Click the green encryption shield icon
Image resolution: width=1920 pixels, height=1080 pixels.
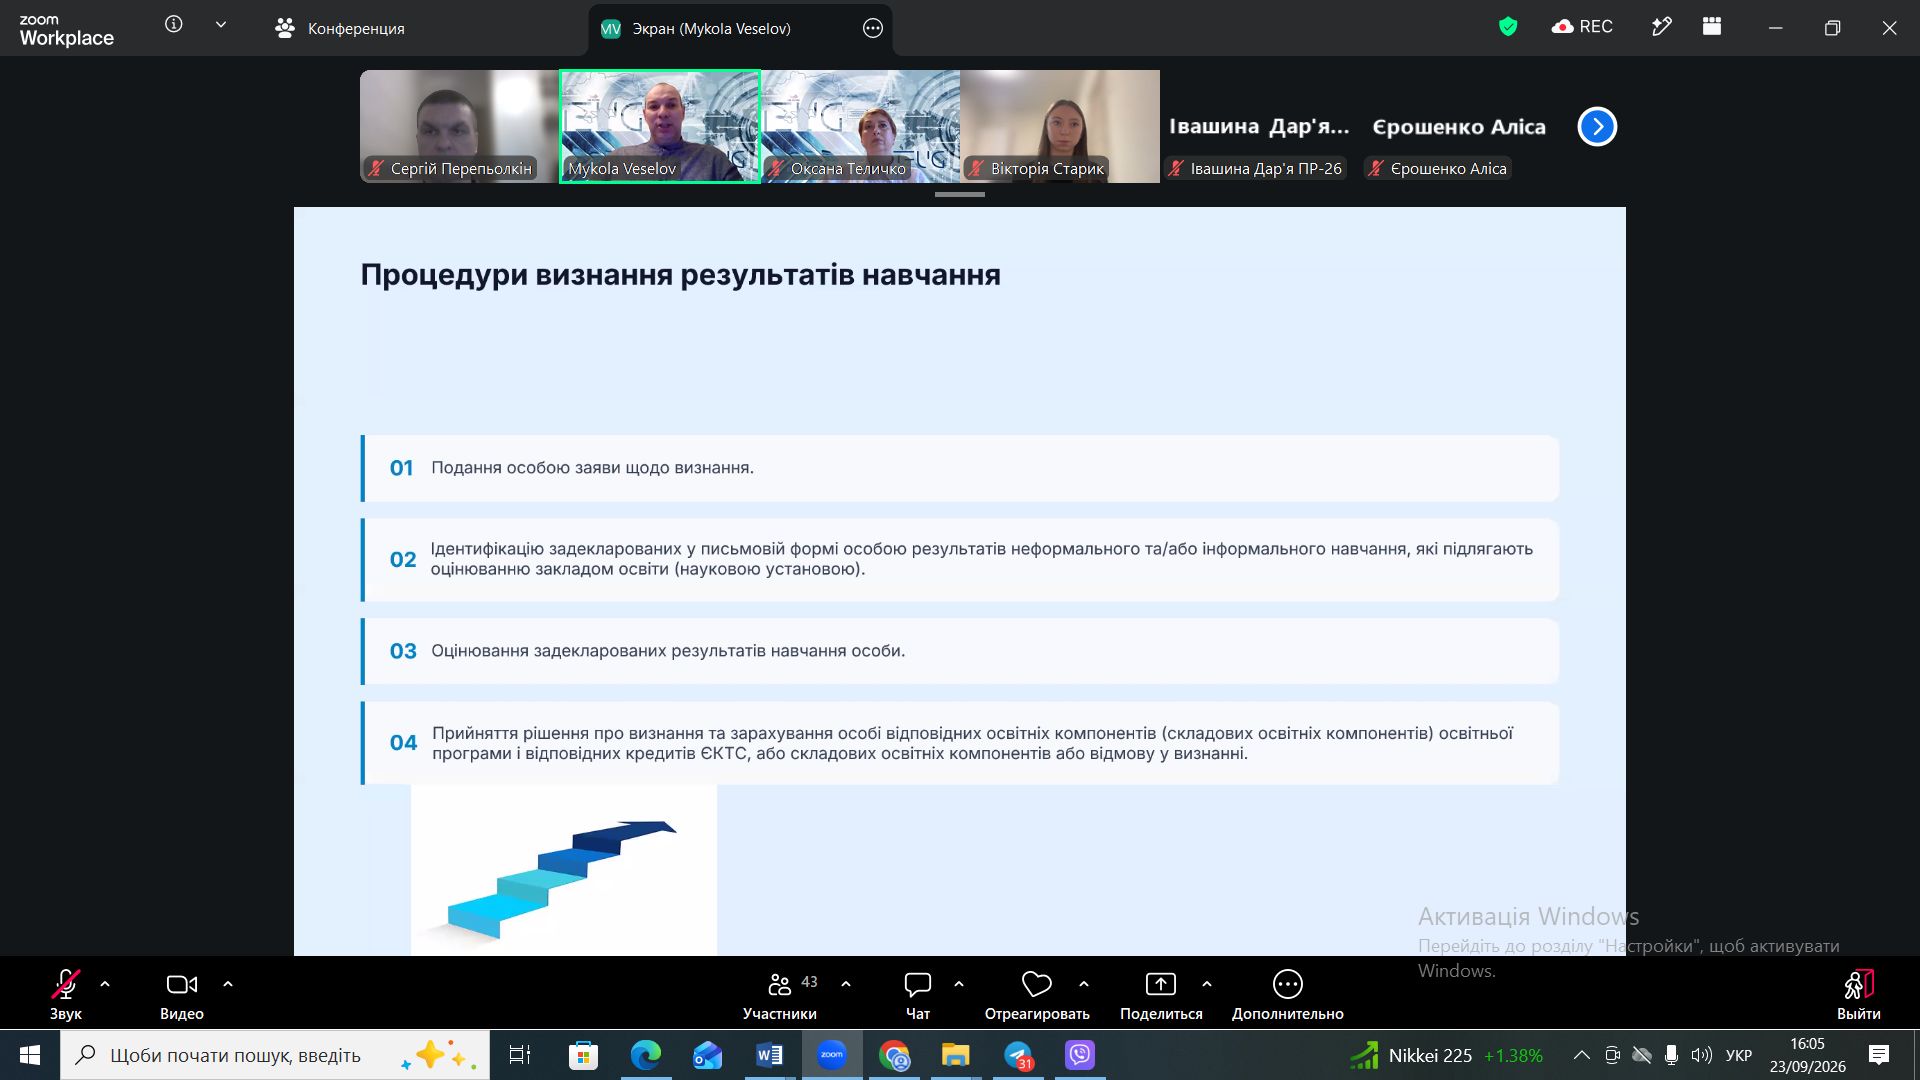click(x=1508, y=27)
